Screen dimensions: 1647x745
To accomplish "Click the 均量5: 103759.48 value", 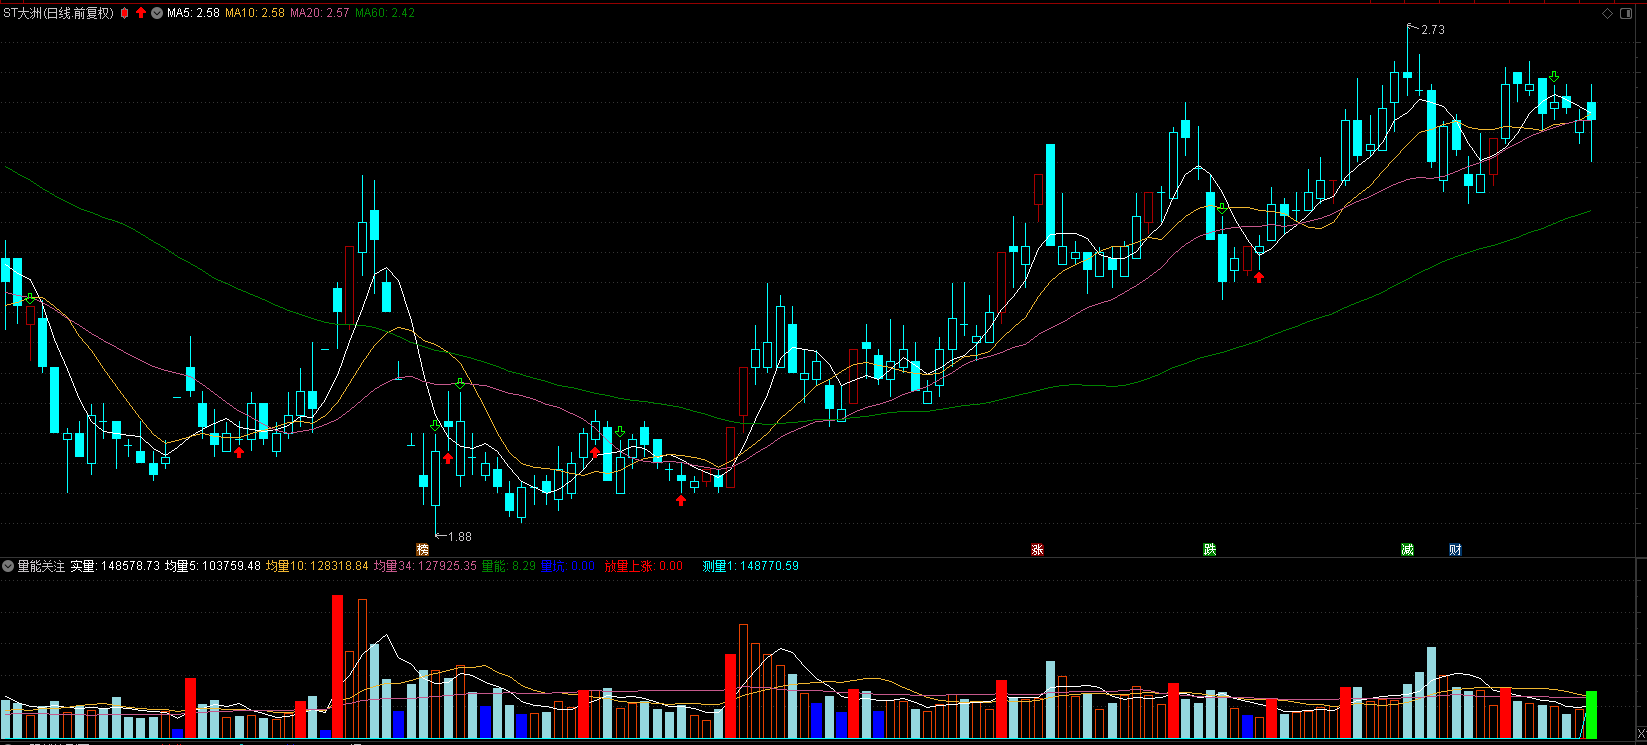I will [213, 566].
